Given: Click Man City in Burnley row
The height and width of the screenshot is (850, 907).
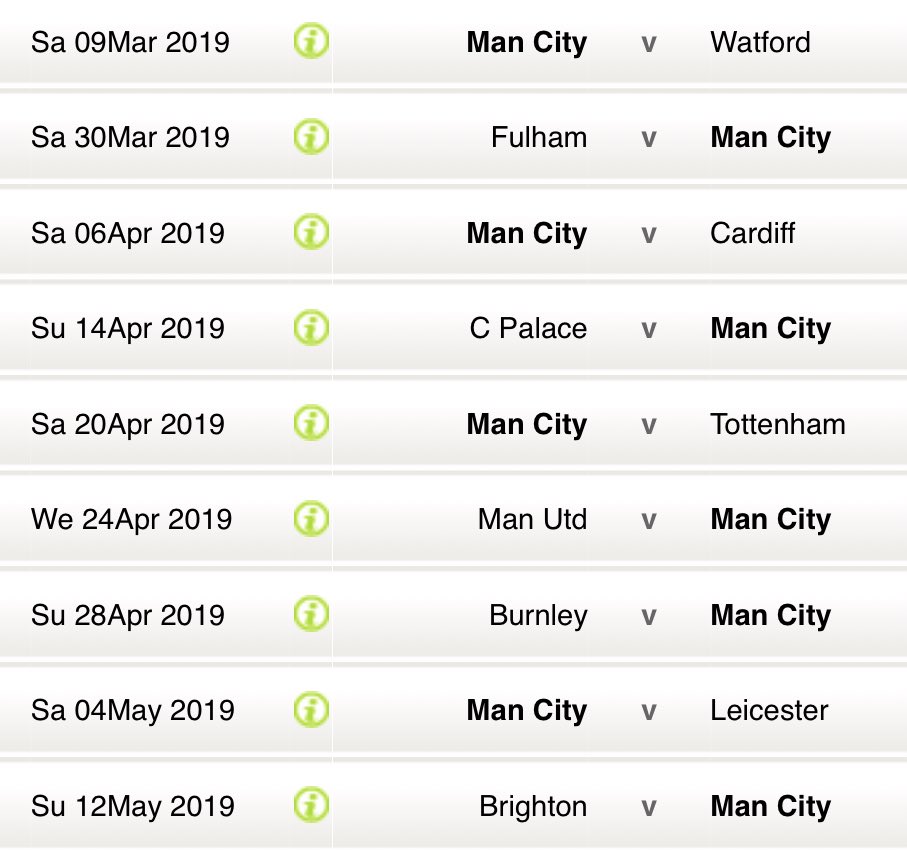Looking at the screenshot, I should coord(770,615).
